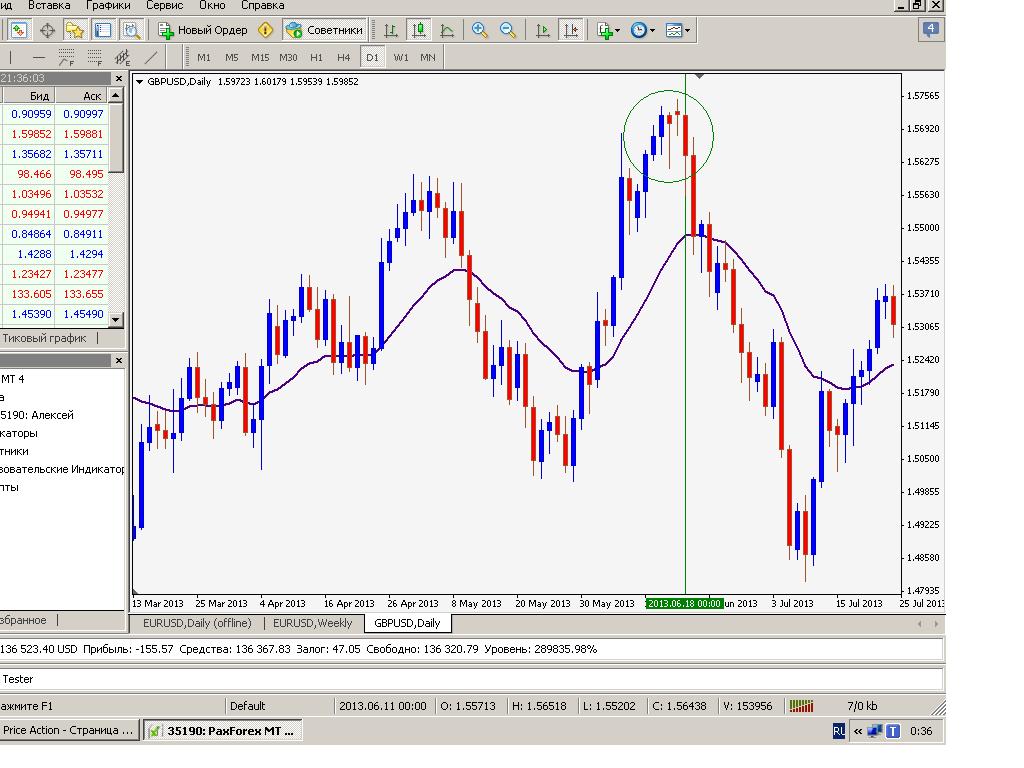Open the chat notifications icon showing 4
1024x768 pixels.
[x=931, y=29]
